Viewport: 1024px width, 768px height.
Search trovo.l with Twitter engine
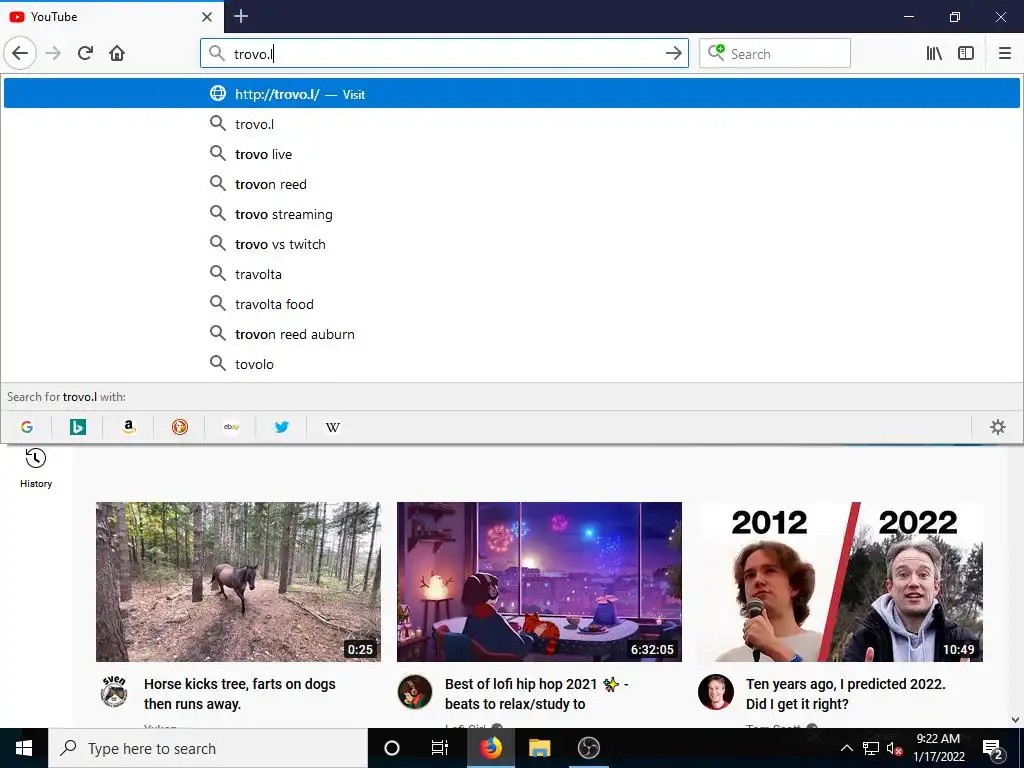tap(282, 427)
